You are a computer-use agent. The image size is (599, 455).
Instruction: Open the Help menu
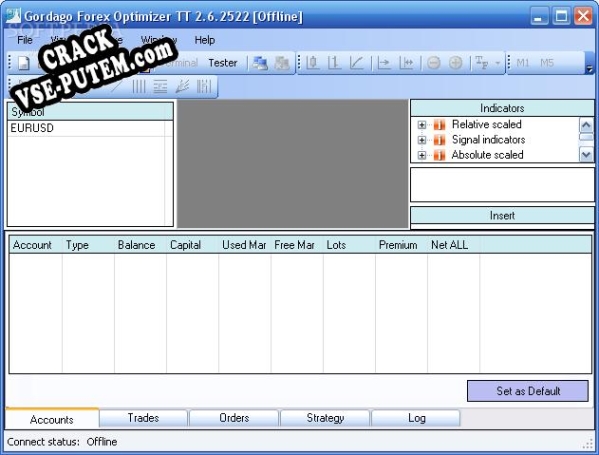[204, 40]
